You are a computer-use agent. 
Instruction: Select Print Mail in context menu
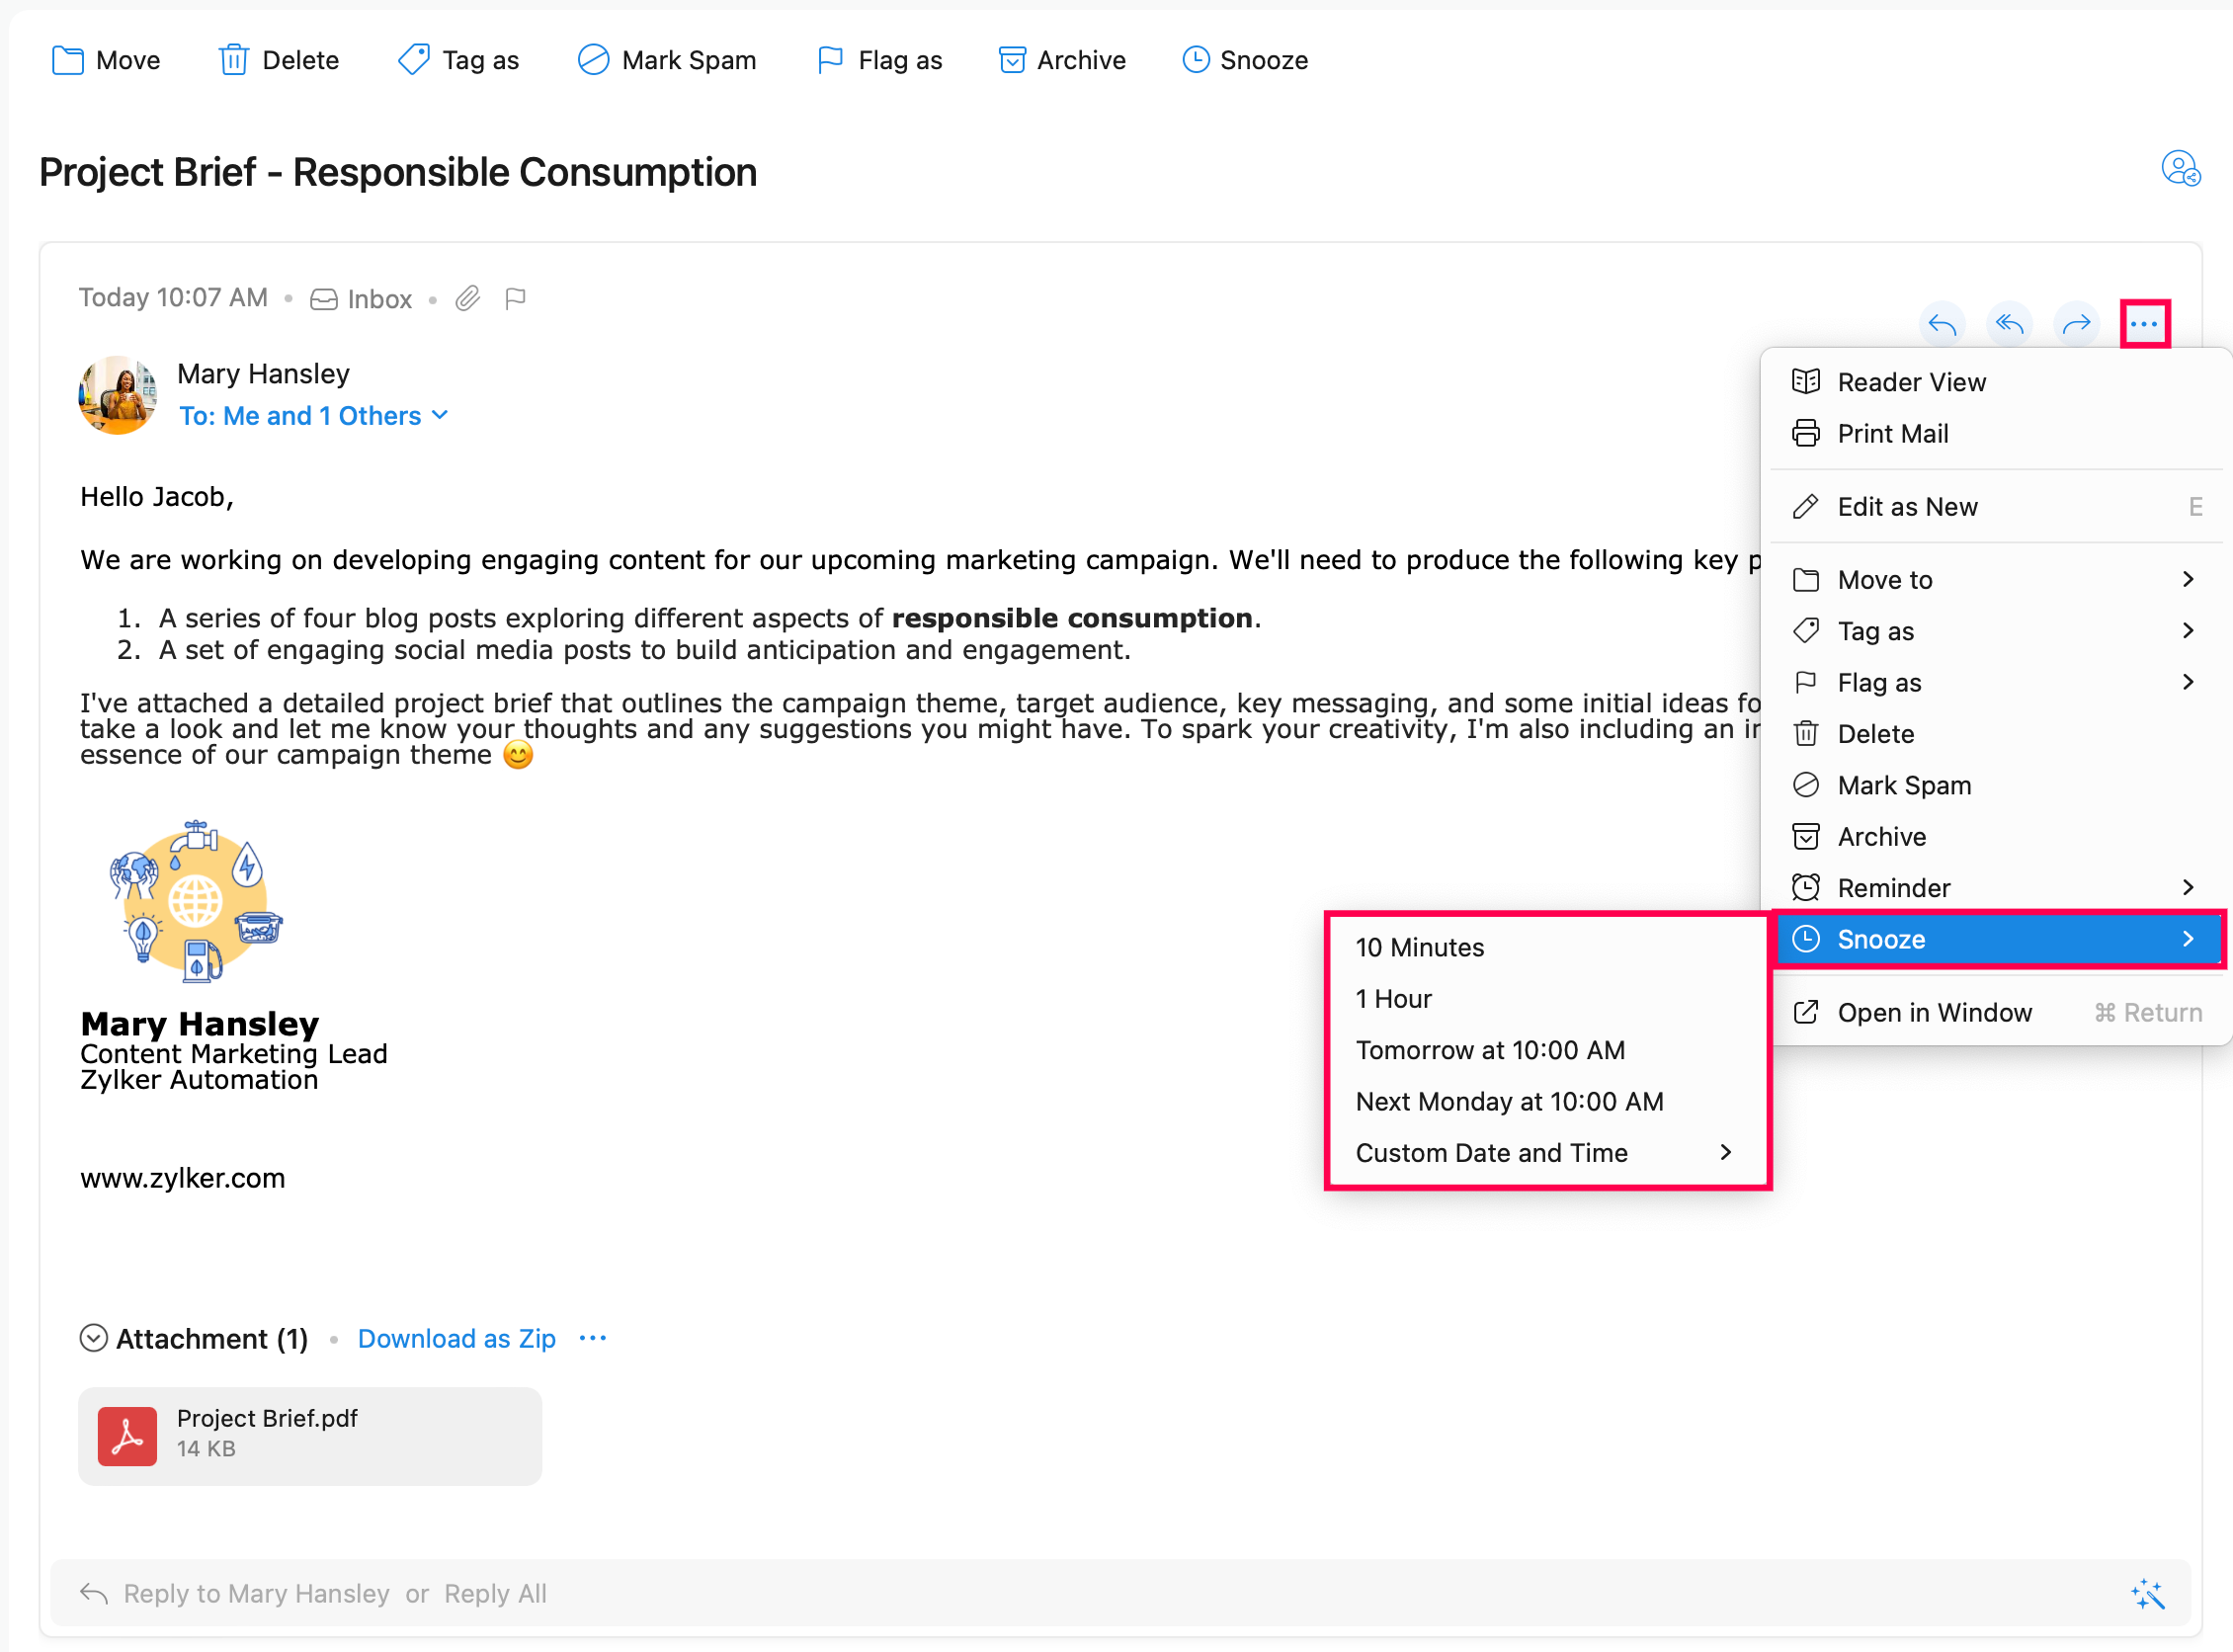coord(1892,433)
